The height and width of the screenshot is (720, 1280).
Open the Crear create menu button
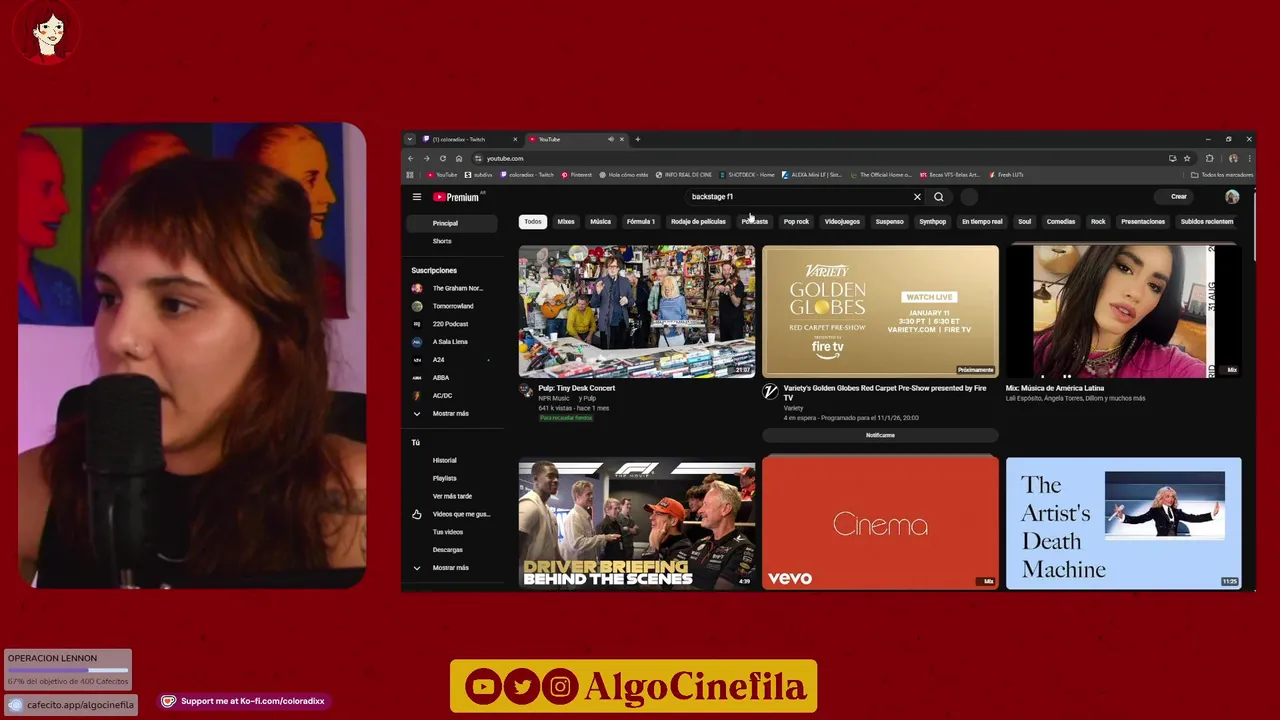pos(1179,197)
